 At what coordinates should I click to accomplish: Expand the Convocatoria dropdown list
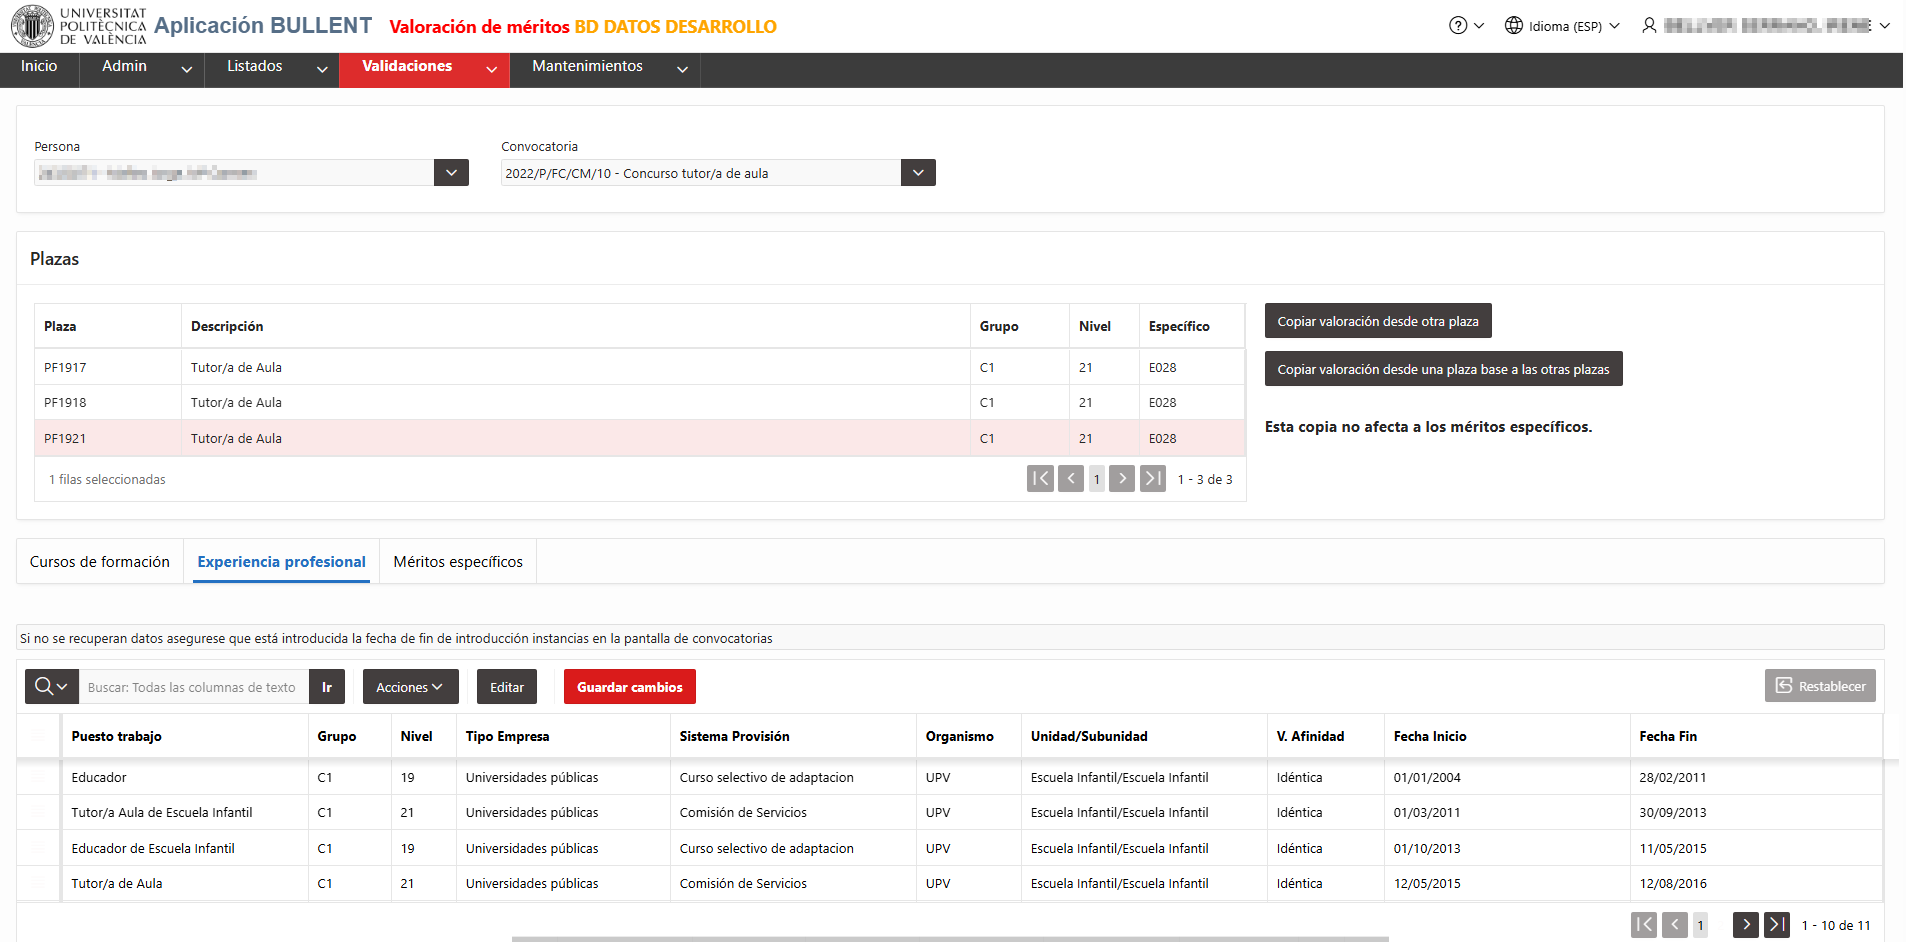tap(918, 173)
